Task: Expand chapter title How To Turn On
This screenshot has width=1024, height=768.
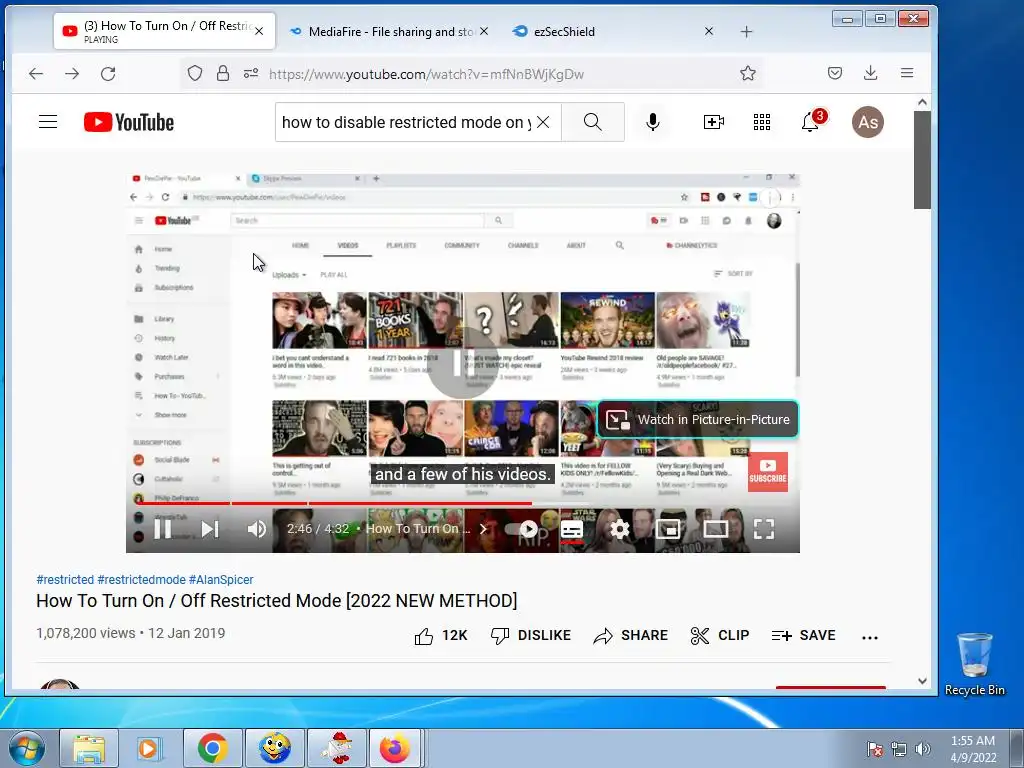Action: pyautogui.click(x=427, y=528)
